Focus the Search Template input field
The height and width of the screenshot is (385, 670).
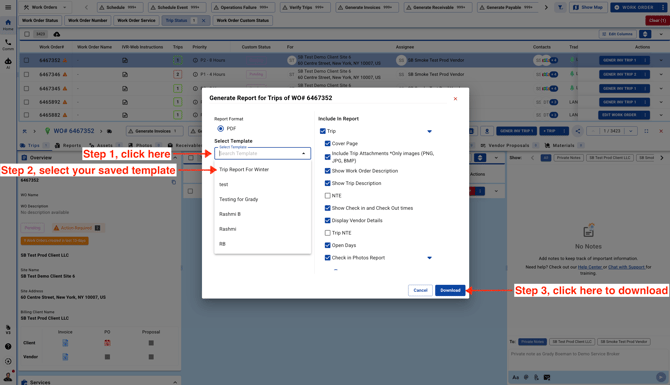(259, 153)
